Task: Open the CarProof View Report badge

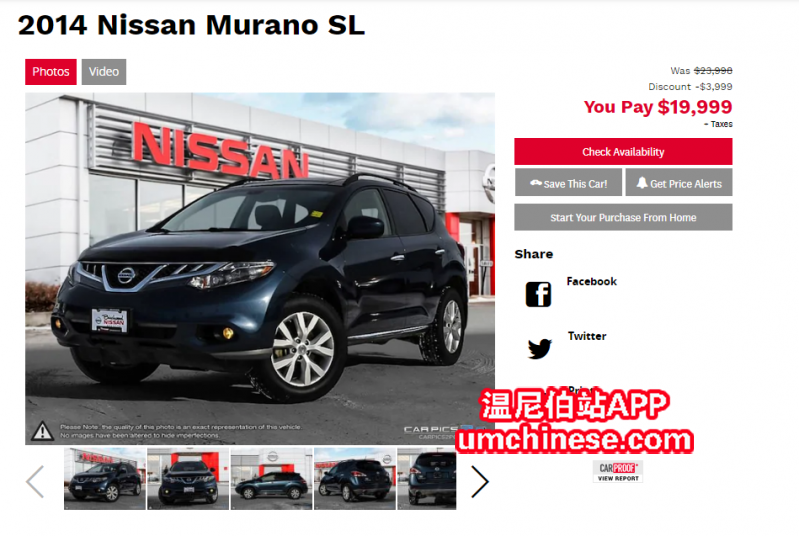Action: pyautogui.click(x=618, y=471)
